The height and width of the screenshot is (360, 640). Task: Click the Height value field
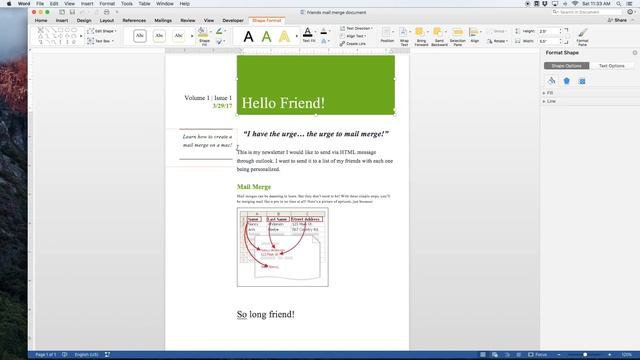click(x=549, y=31)
